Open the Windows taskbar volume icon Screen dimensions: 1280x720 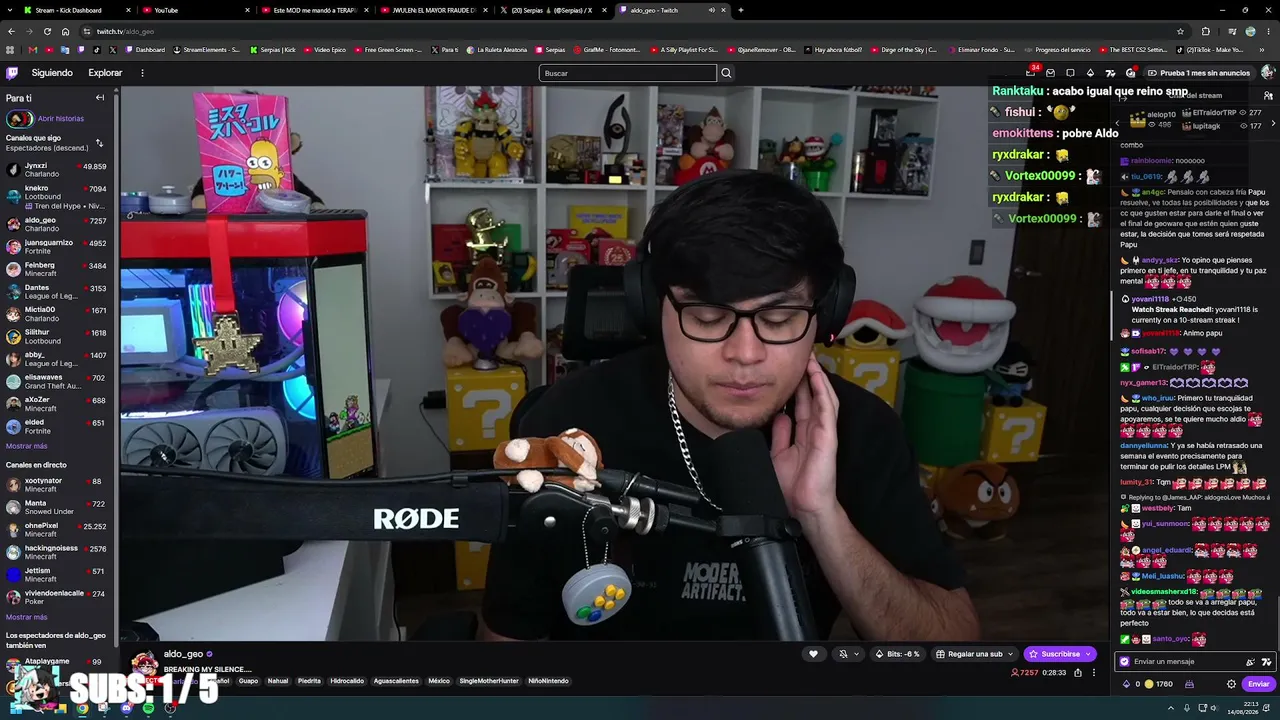click(x=1216, y=709)
